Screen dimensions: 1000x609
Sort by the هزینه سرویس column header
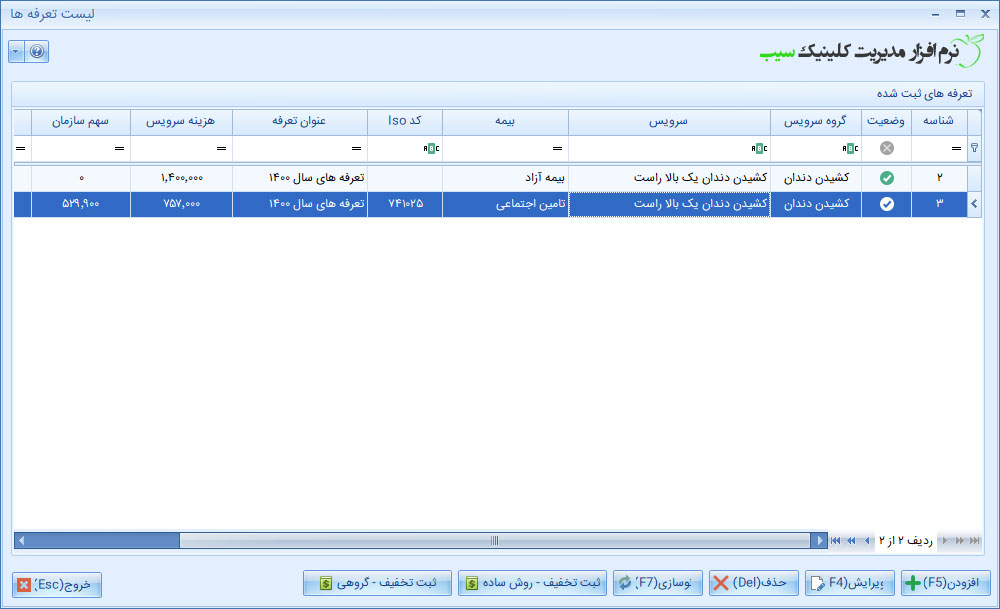point(181,121)
